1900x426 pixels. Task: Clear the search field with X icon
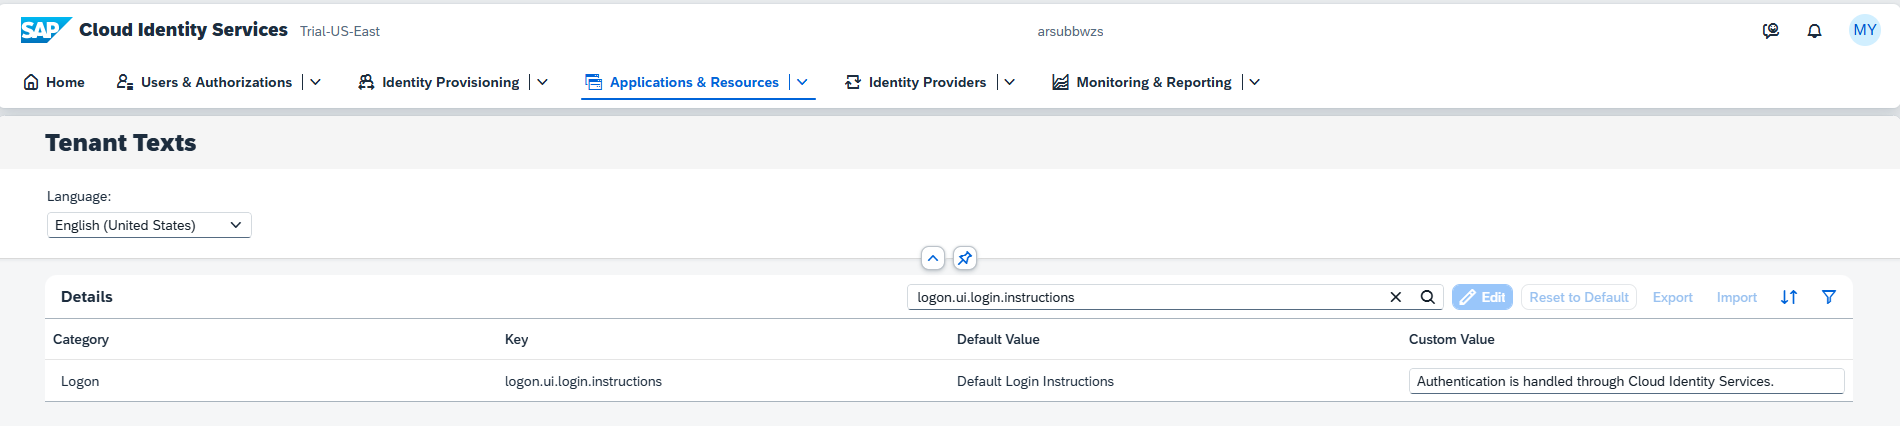pyautogui.click(x=1396, y=297)
